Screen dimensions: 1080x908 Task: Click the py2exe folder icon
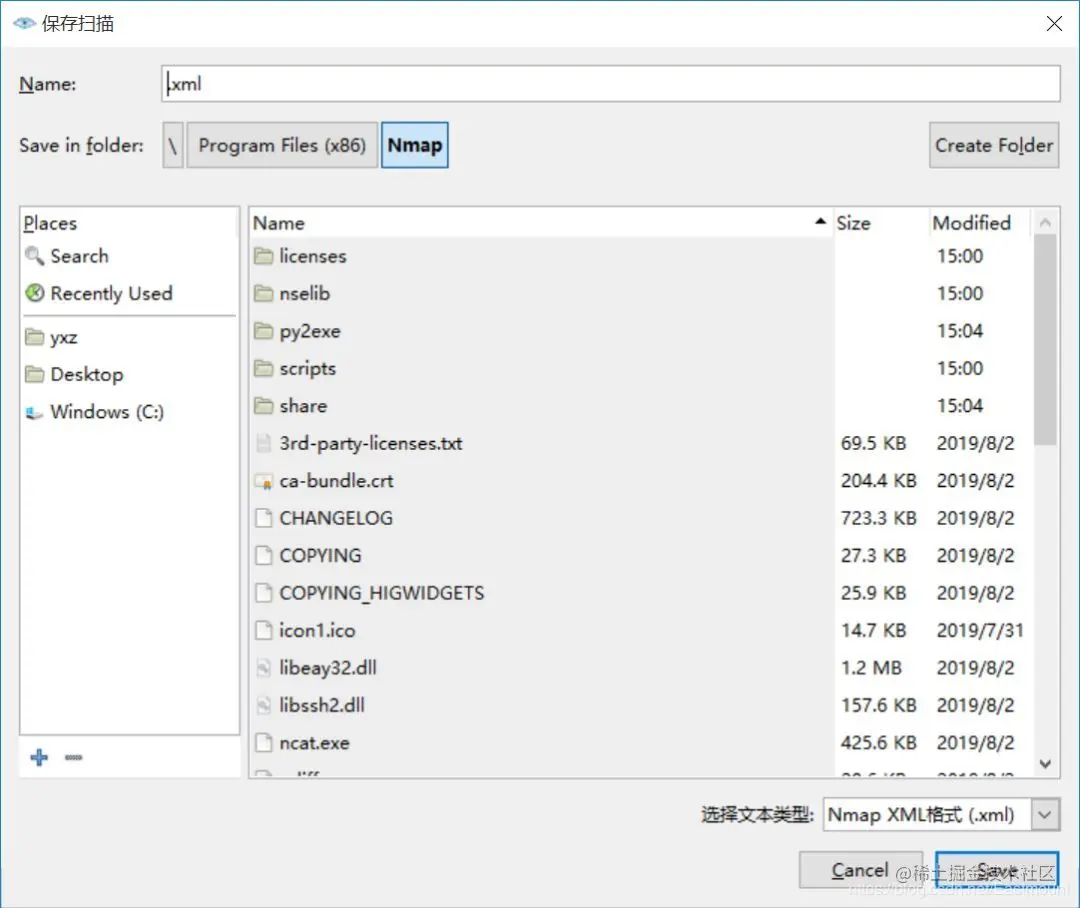click(x=263, y=331)
